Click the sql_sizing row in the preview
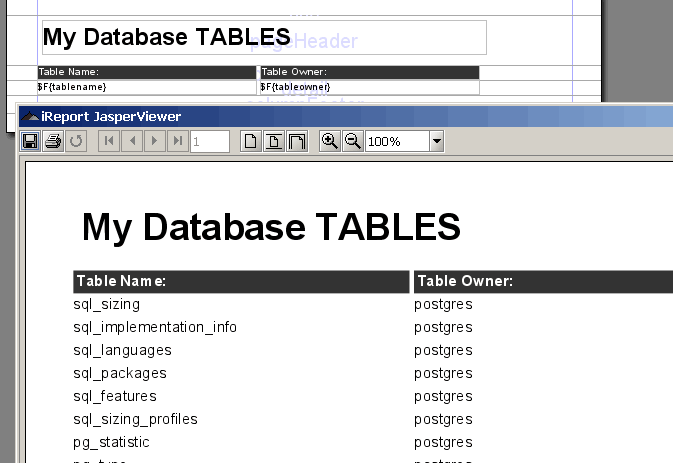 (x=106, y=304)
